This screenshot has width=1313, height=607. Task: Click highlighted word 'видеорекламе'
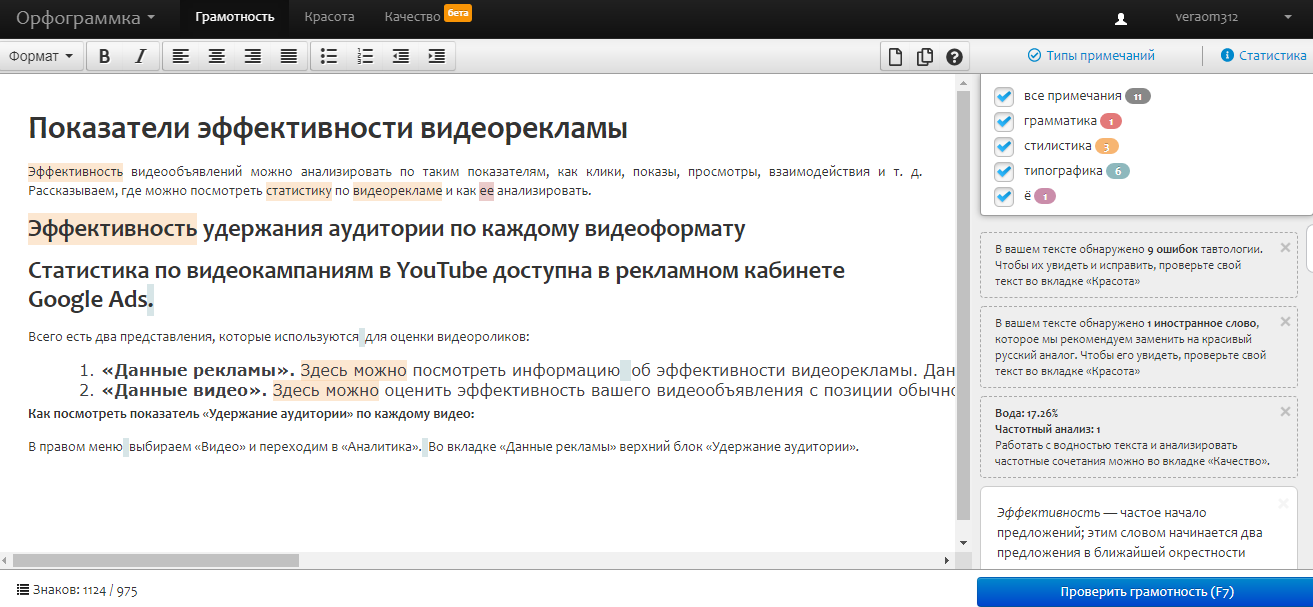397,190
